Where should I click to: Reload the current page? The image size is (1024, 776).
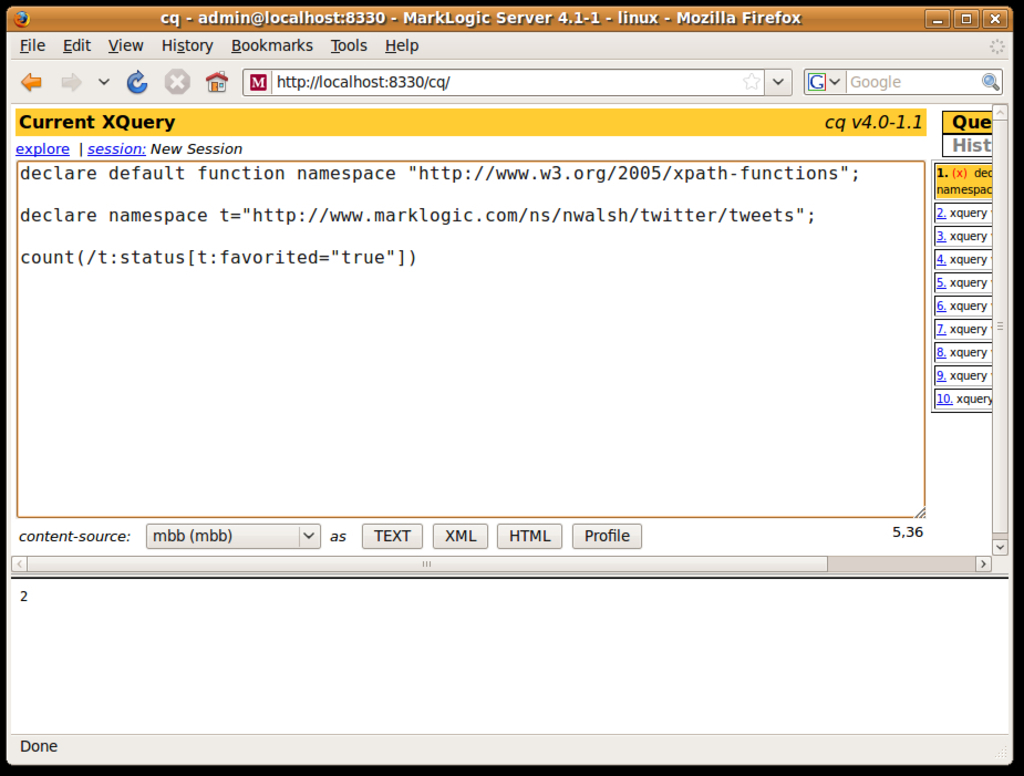pyautogui.click(x=137, y=82)
